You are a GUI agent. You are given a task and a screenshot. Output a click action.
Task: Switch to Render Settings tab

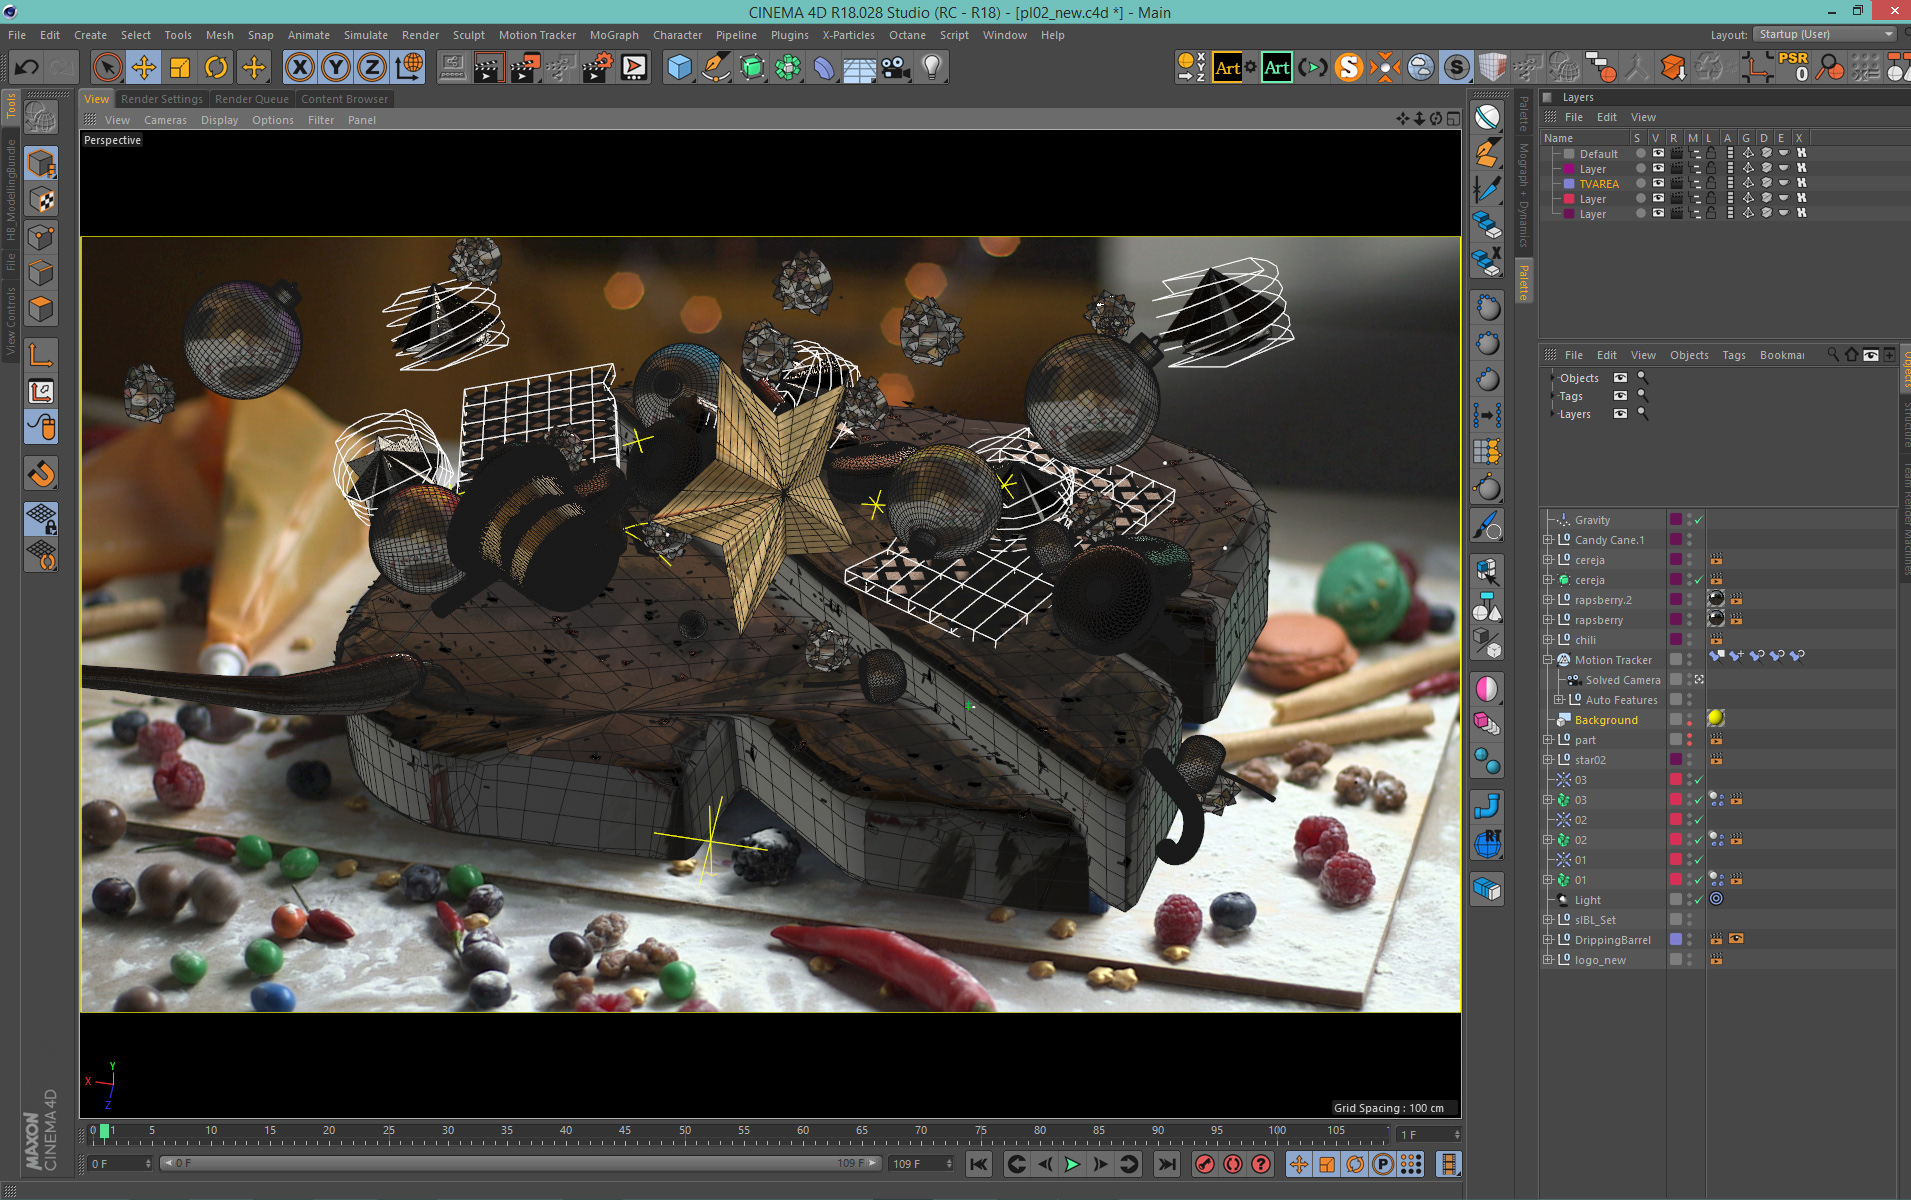click(161, 99)
